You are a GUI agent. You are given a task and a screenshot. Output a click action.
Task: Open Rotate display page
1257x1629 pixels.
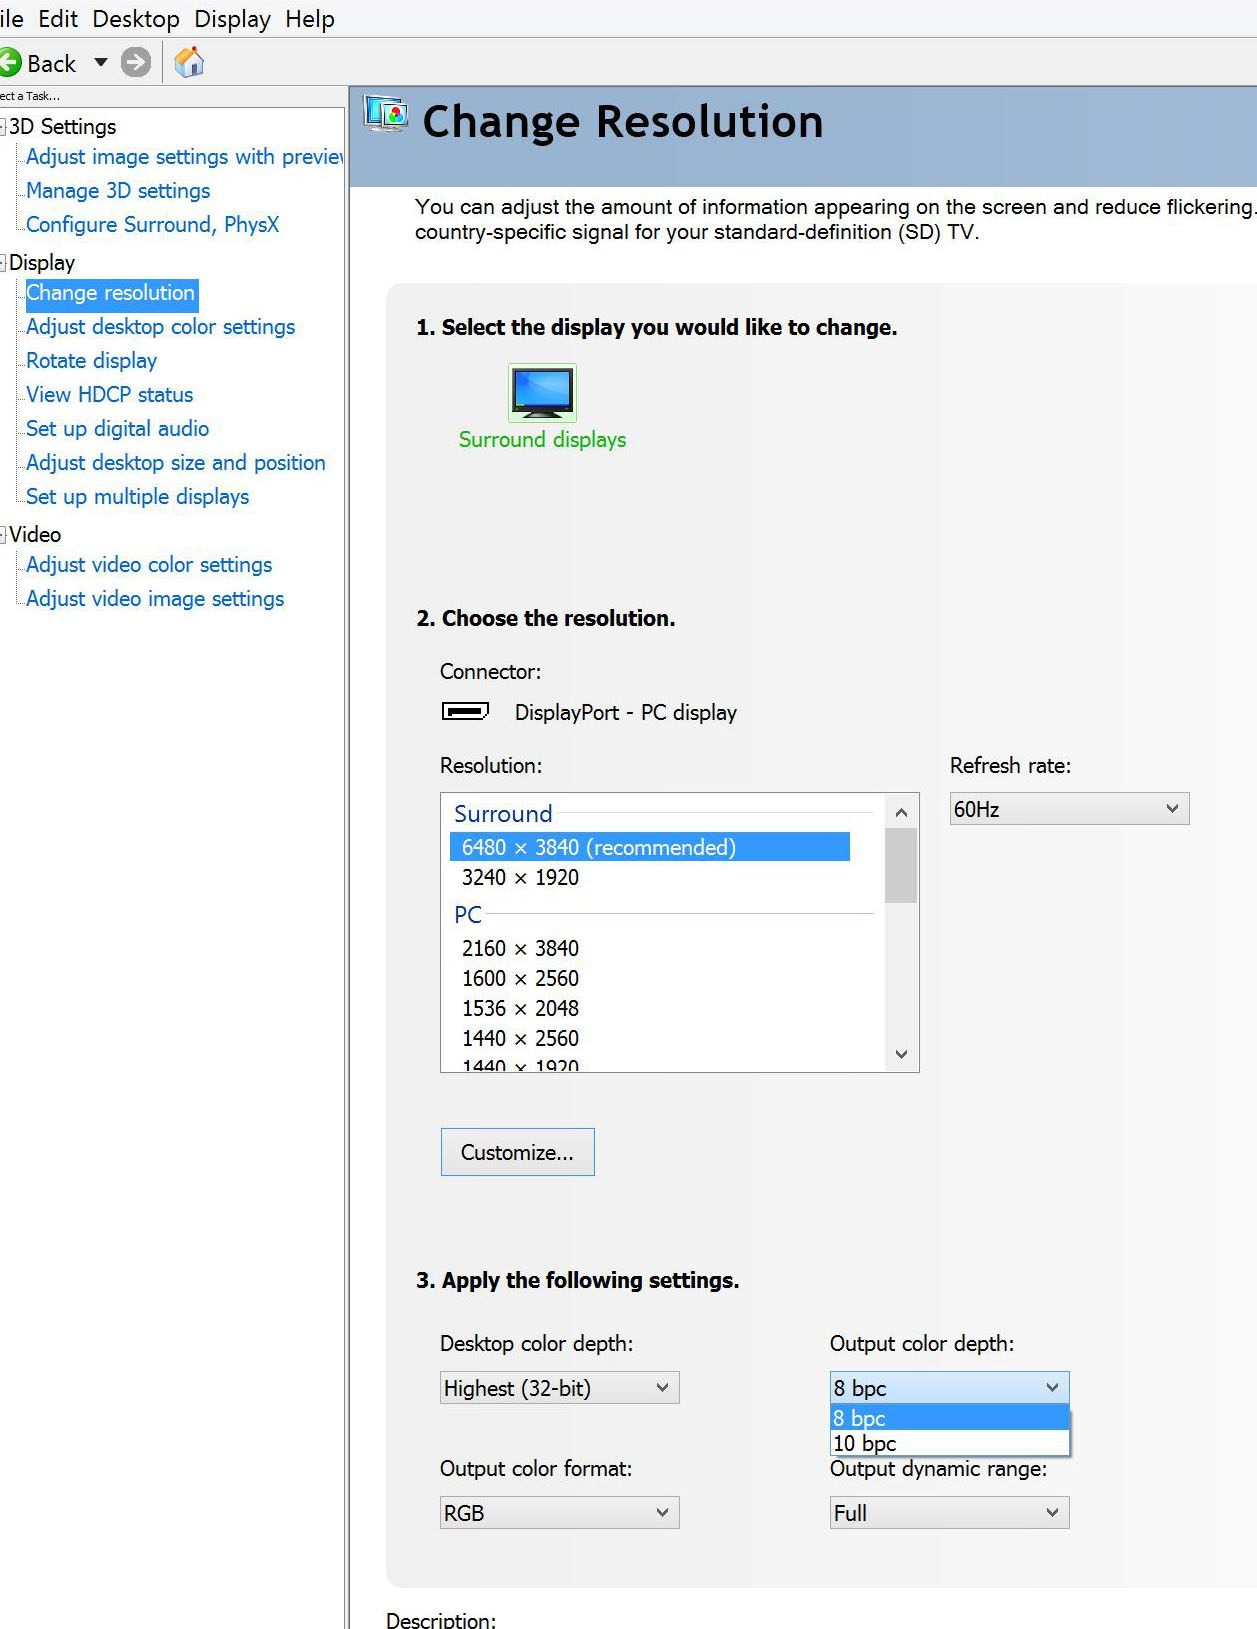(x=91, y=361)
